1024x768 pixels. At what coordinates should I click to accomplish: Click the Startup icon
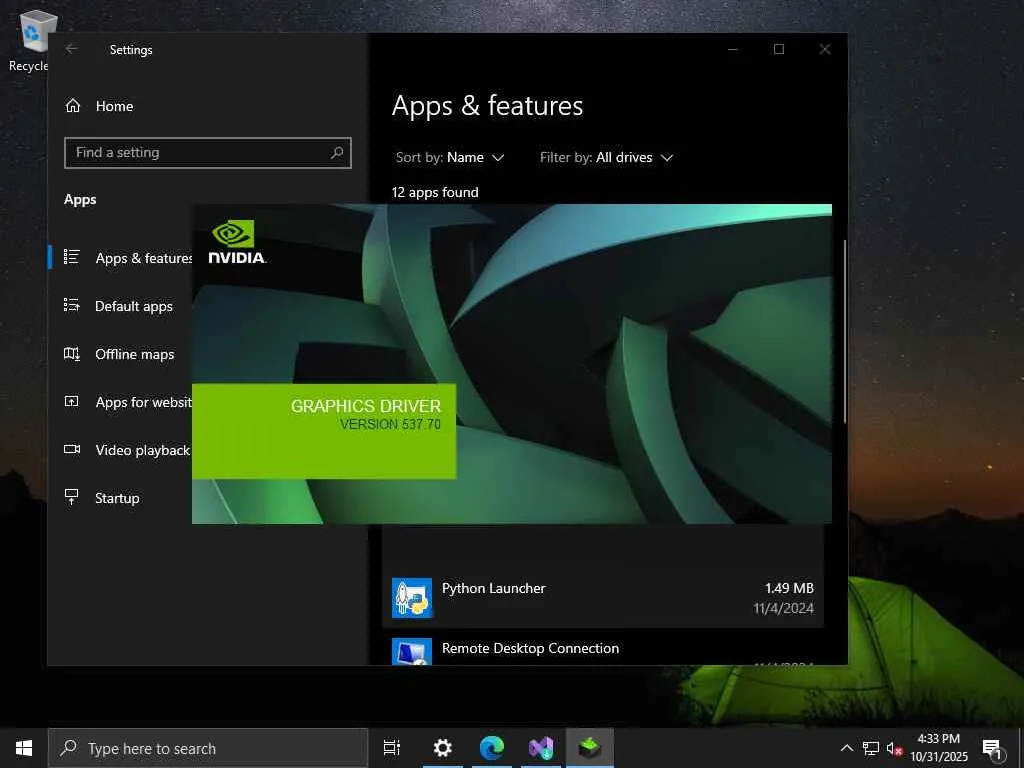(x=72, y=497)
